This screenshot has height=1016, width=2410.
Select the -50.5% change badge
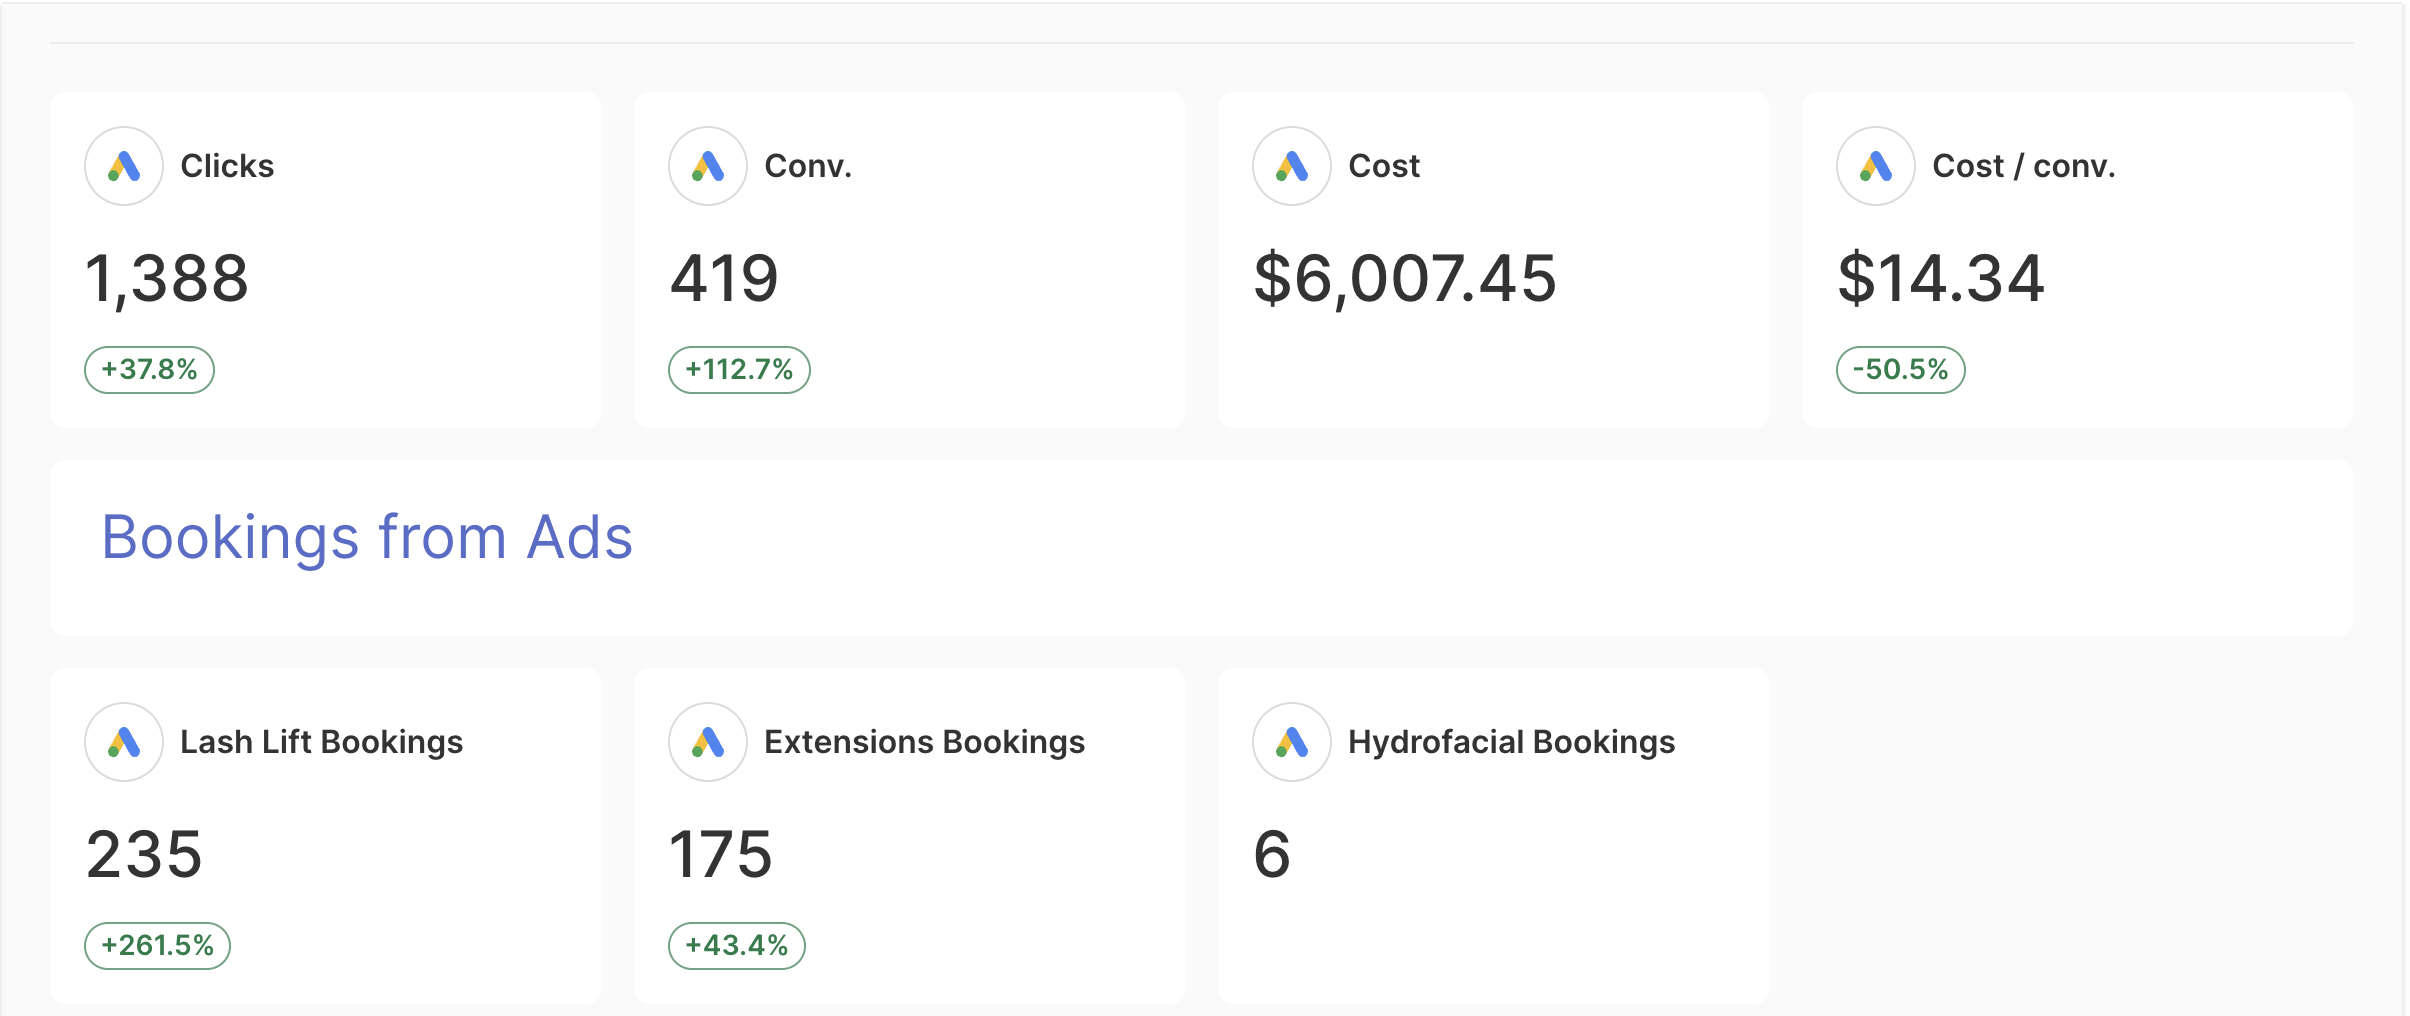(1900, 370)
